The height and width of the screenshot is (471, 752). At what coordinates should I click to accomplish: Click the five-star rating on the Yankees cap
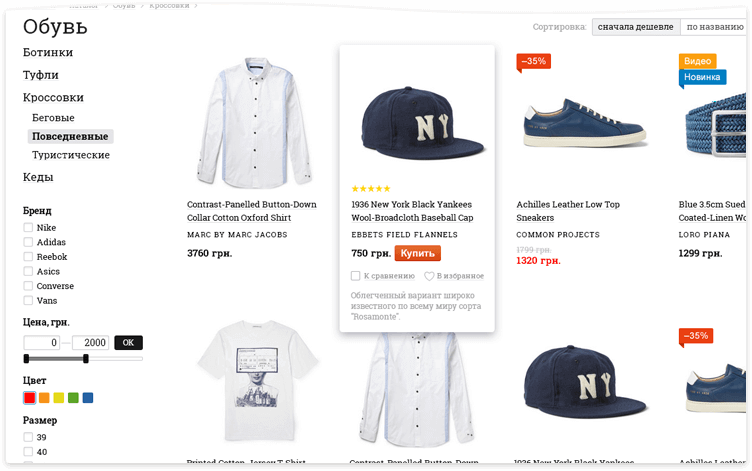[x=370, y=189]
